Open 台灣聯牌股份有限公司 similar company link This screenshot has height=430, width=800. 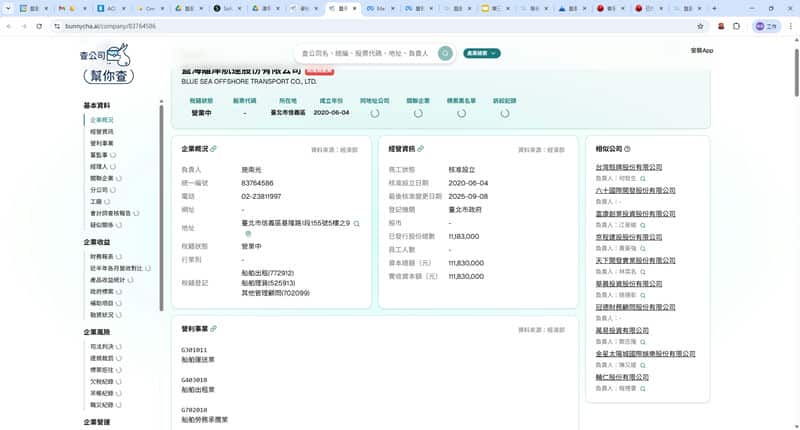pos(635,167)
